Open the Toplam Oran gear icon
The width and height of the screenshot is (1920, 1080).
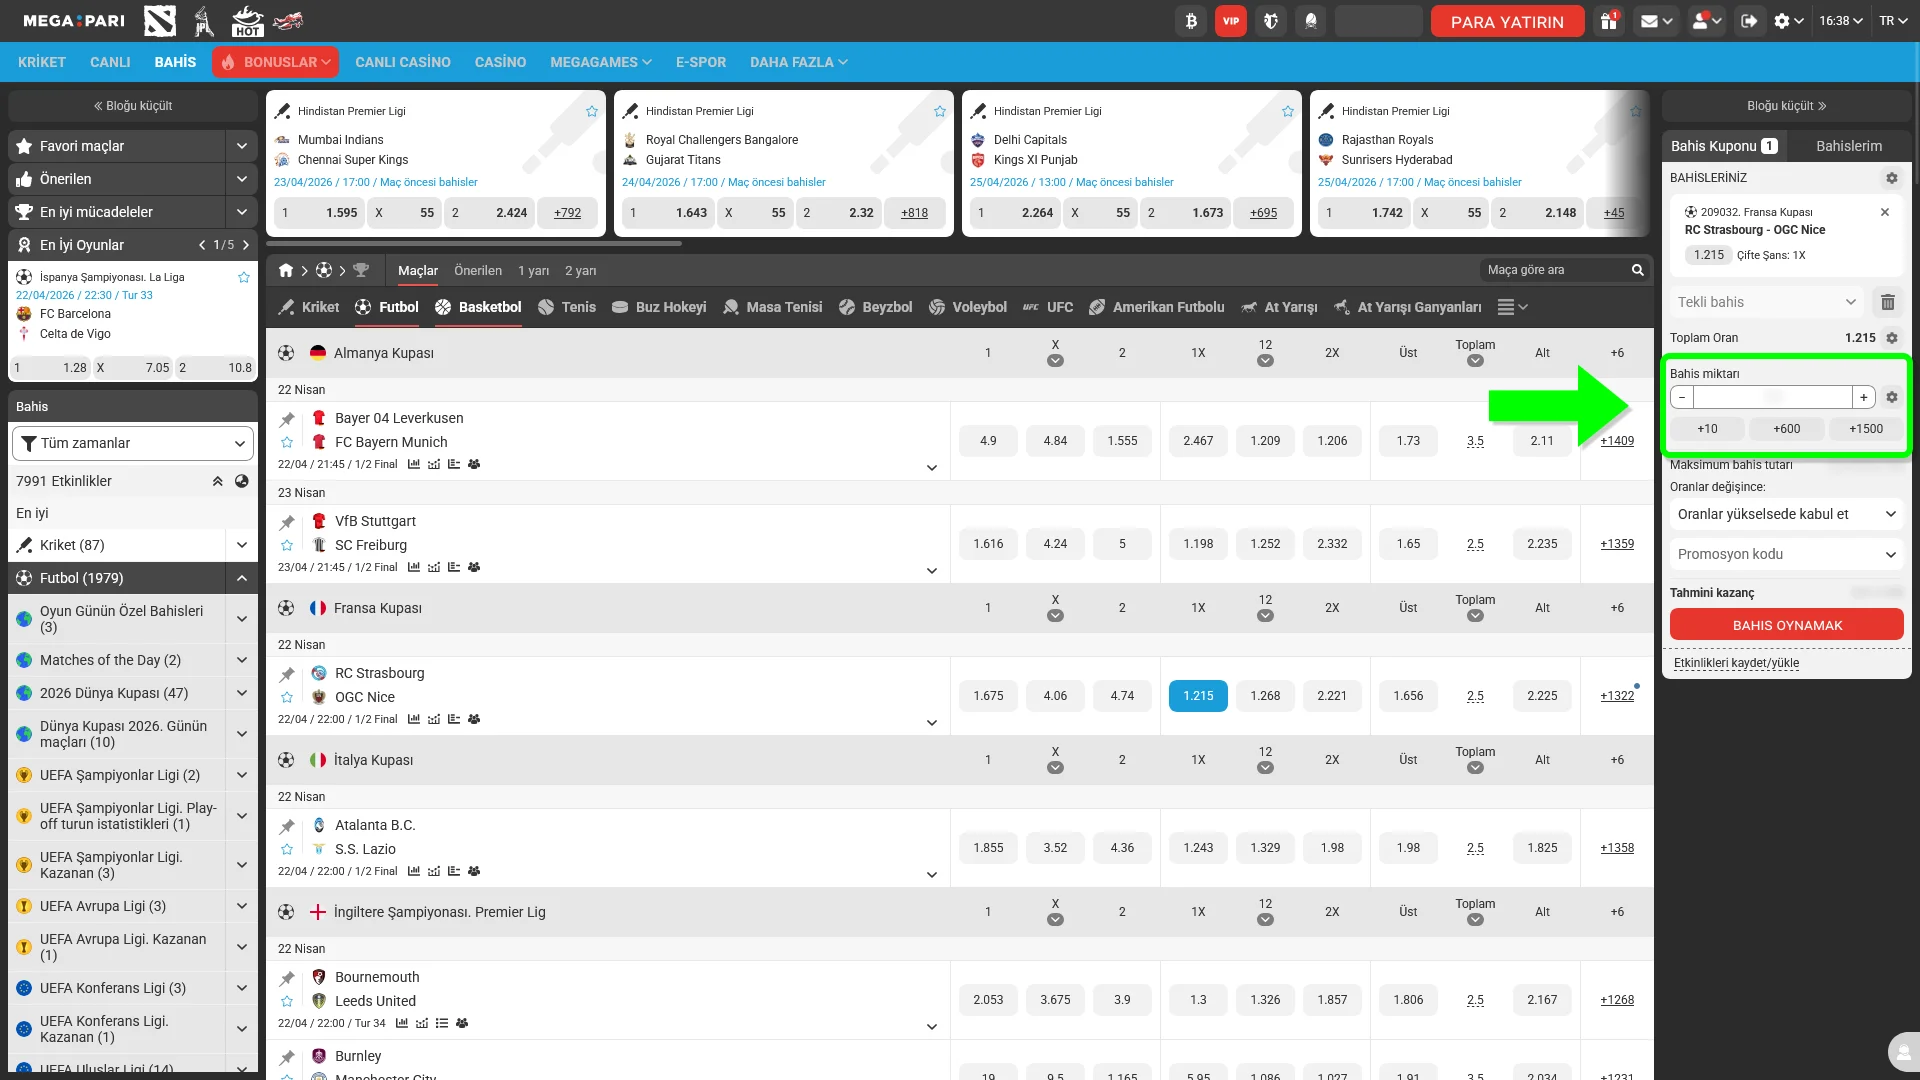[x=1892, y=338]
